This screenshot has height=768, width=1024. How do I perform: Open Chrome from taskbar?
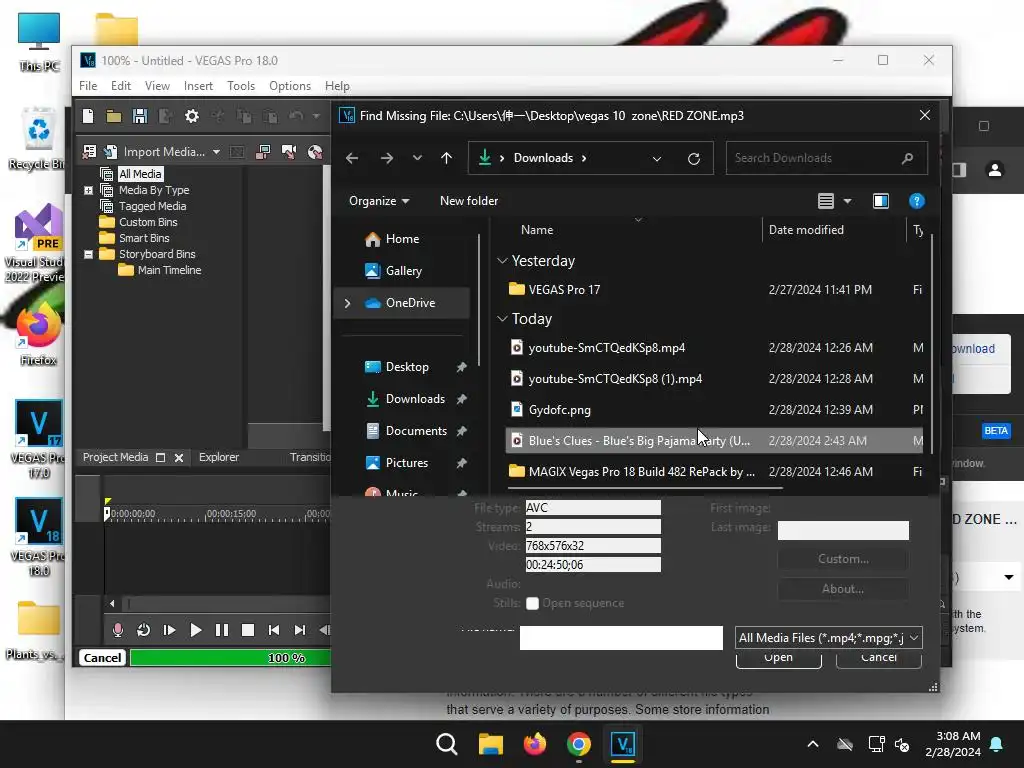tap(579, 744)
